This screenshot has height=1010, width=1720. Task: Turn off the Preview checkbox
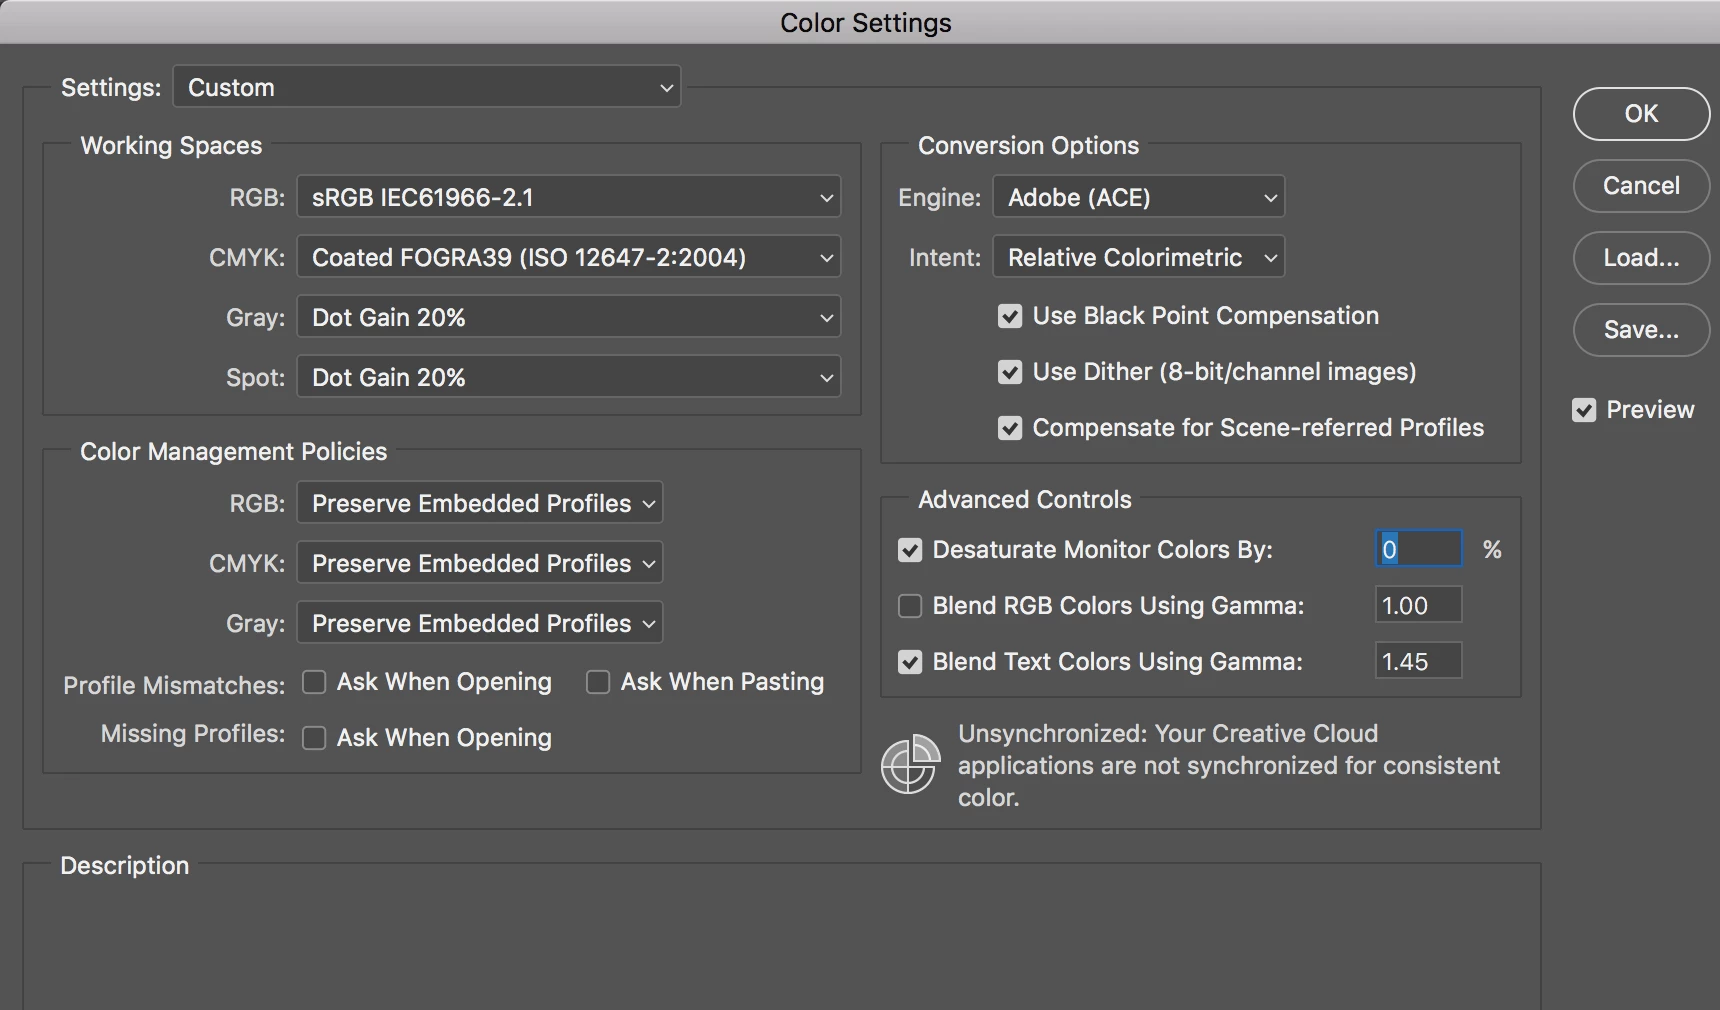(1584, 410)
